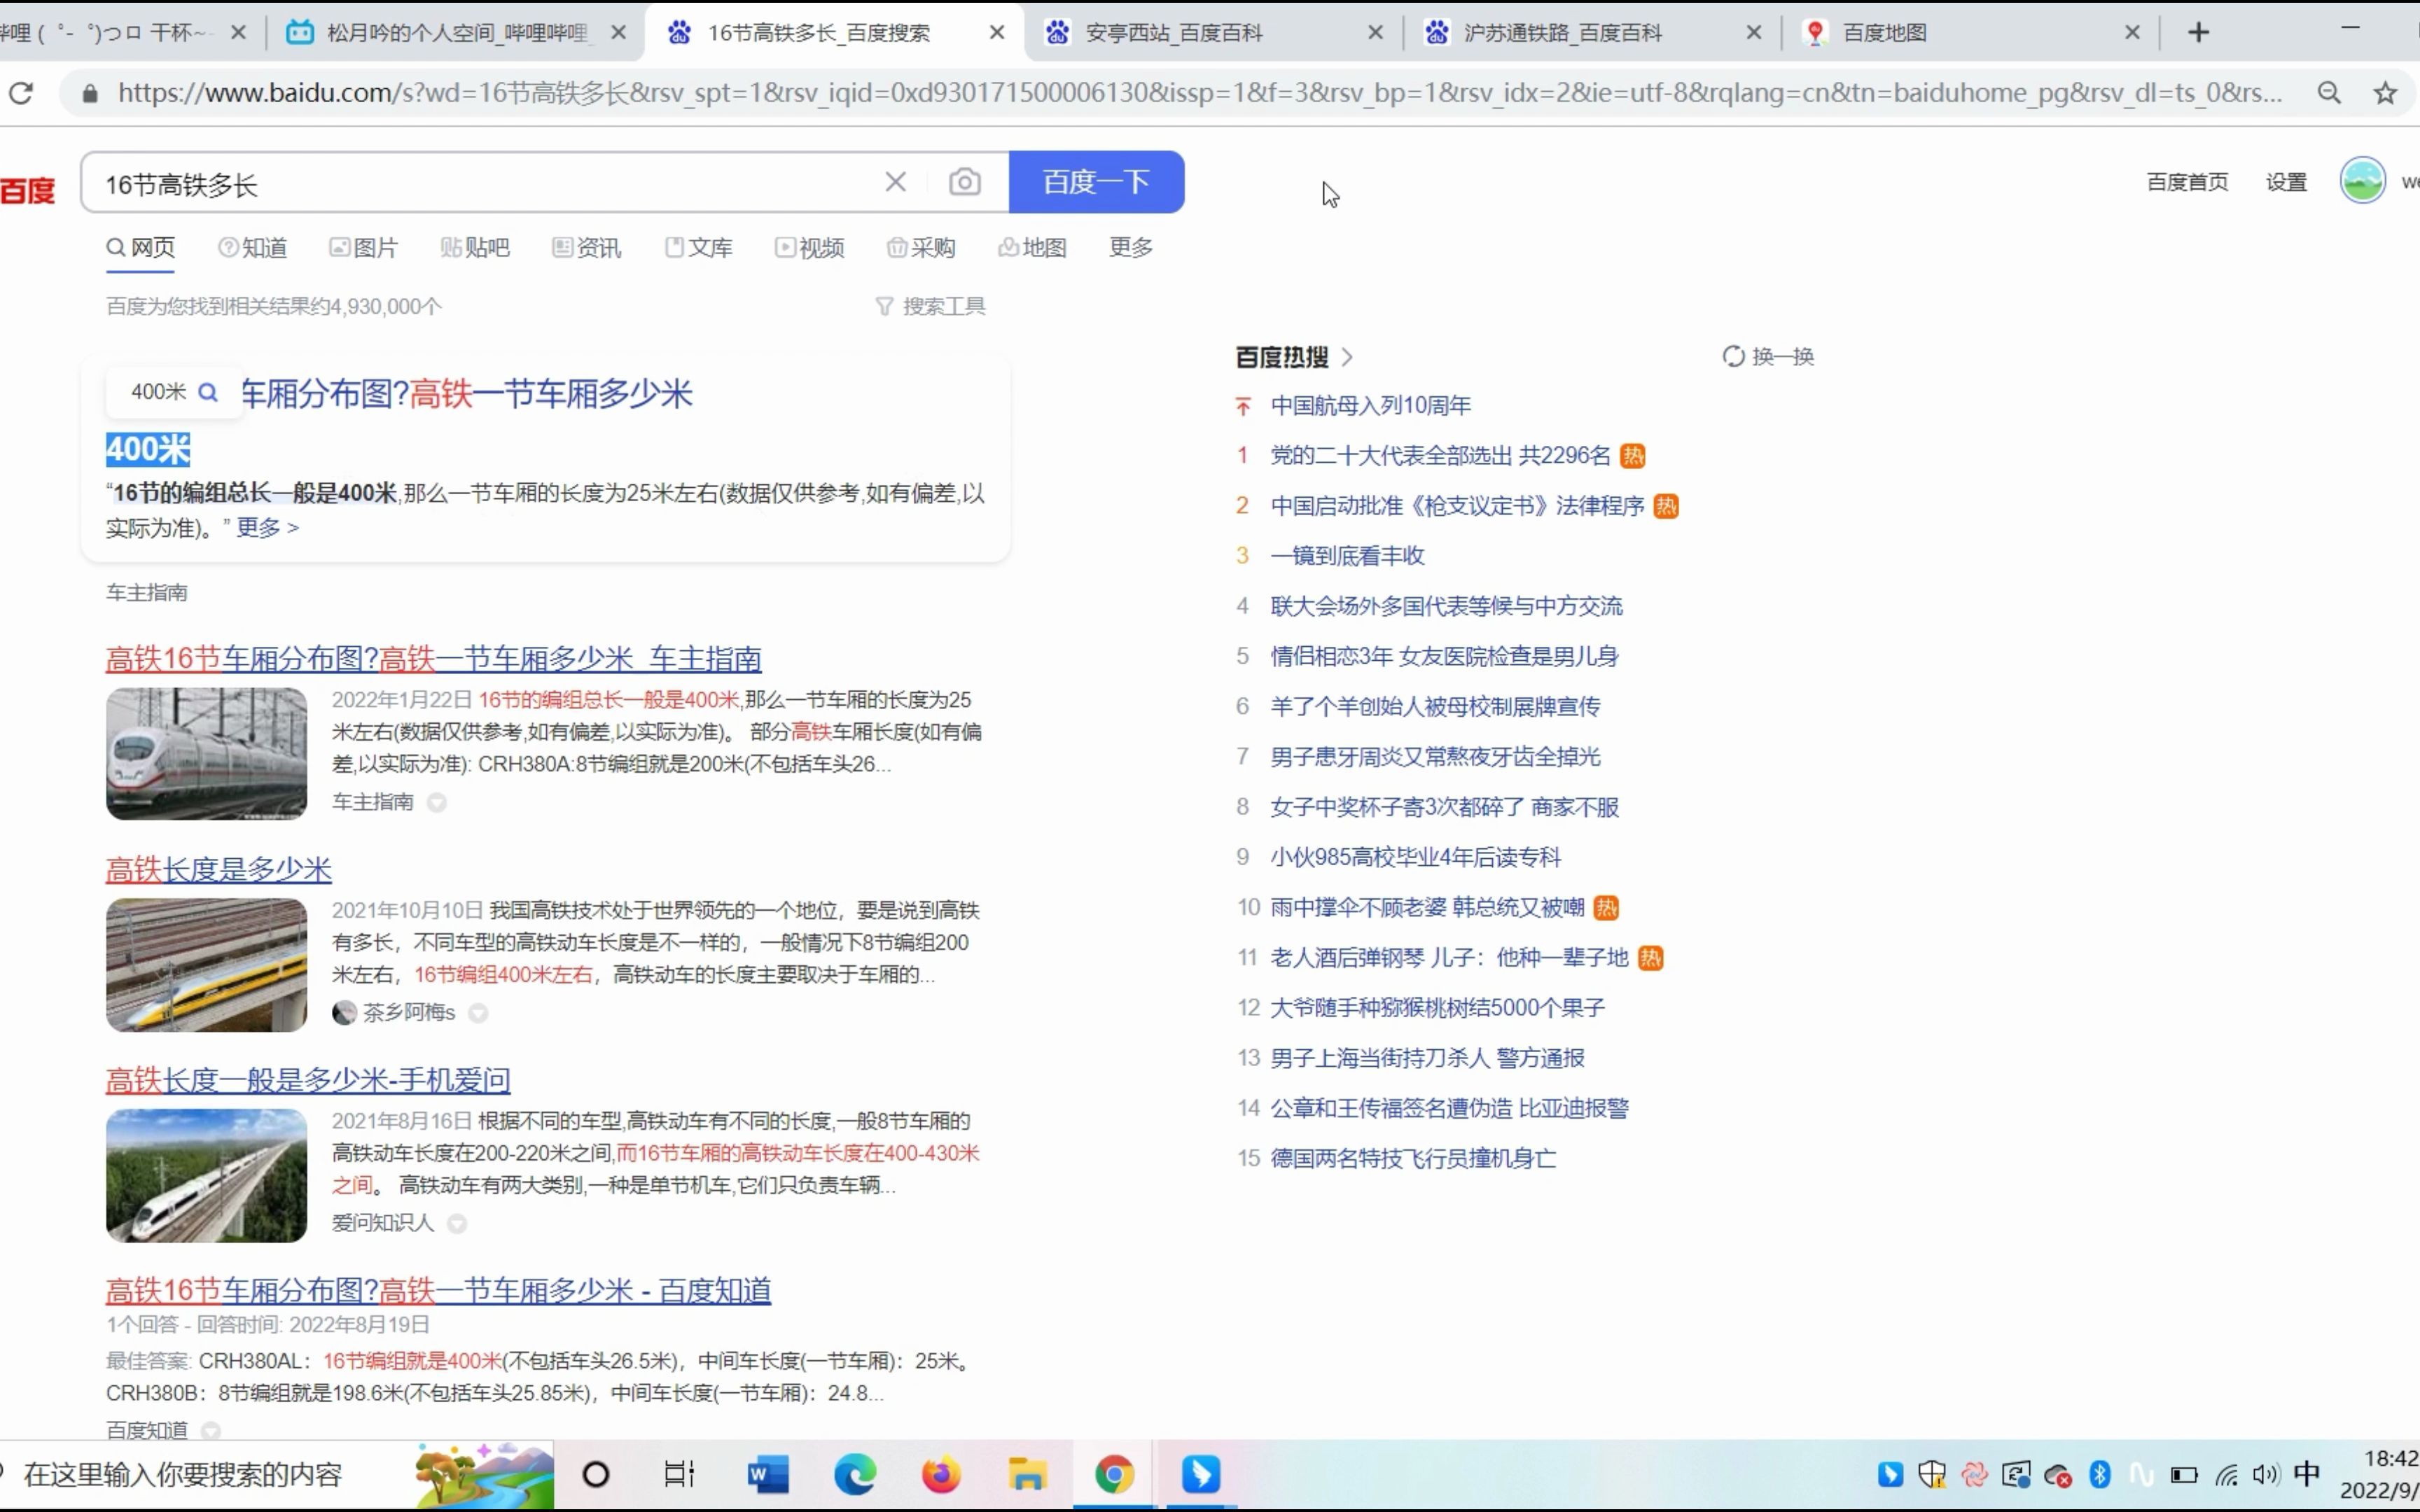Click the Baidu logo

27,190
